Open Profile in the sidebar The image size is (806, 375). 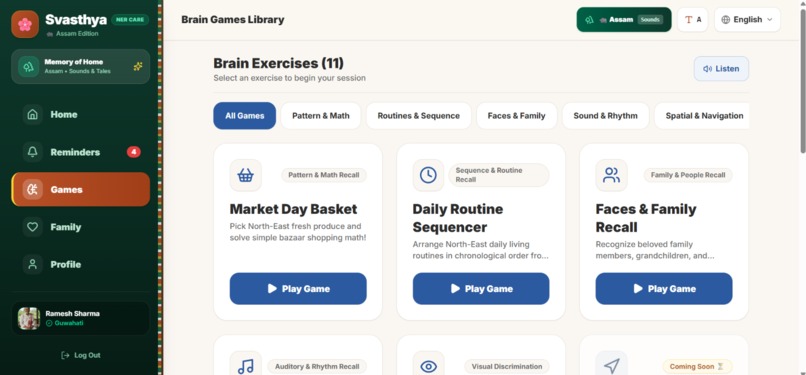tap(81, 265)
